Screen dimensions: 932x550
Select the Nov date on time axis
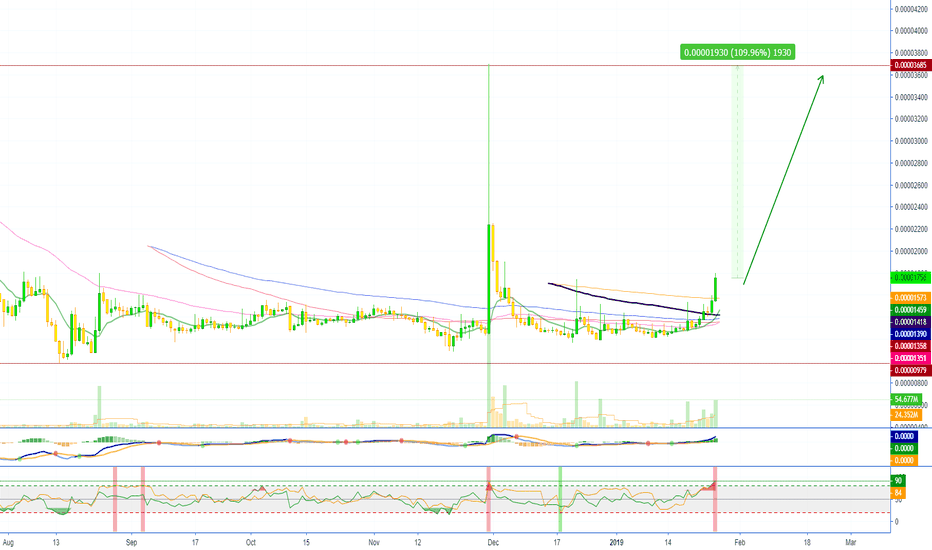pos(374,542)
